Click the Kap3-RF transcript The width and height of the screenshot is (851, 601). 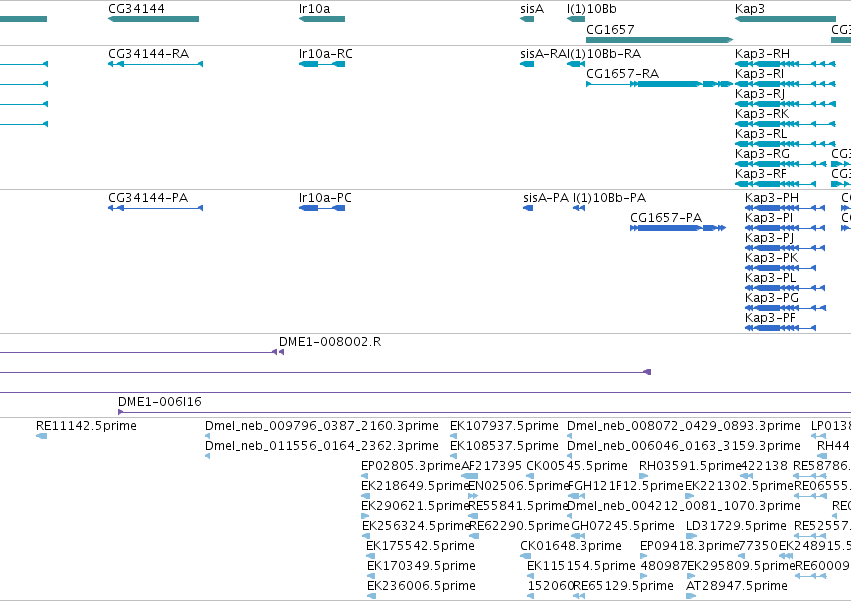click(775, 184)
